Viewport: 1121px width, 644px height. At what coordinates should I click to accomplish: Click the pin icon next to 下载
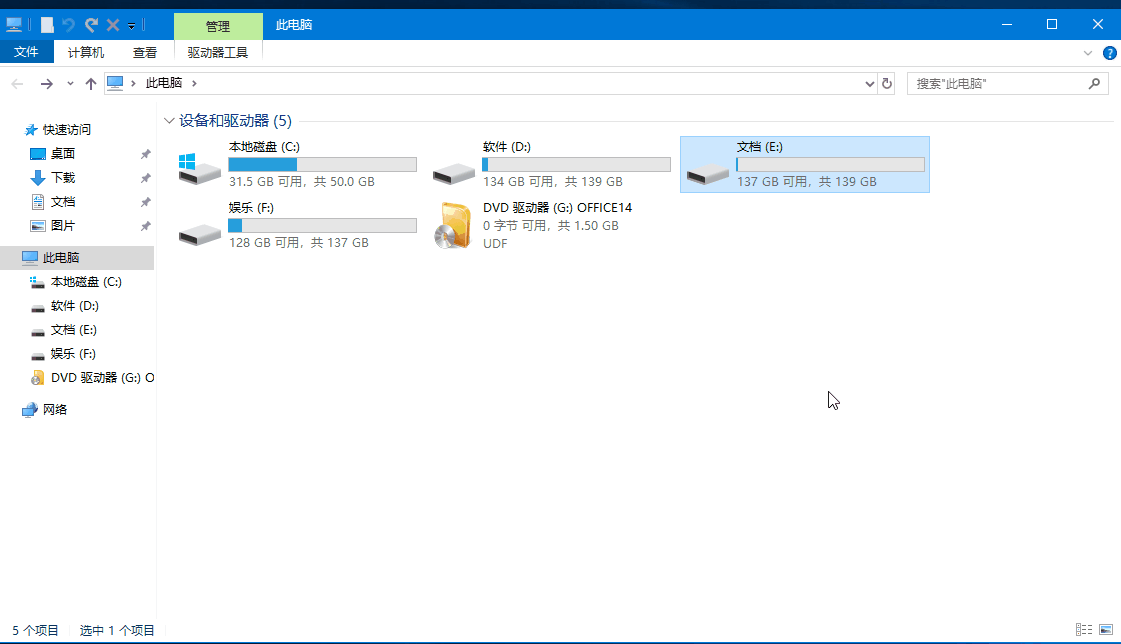click(x=145, y=178)
